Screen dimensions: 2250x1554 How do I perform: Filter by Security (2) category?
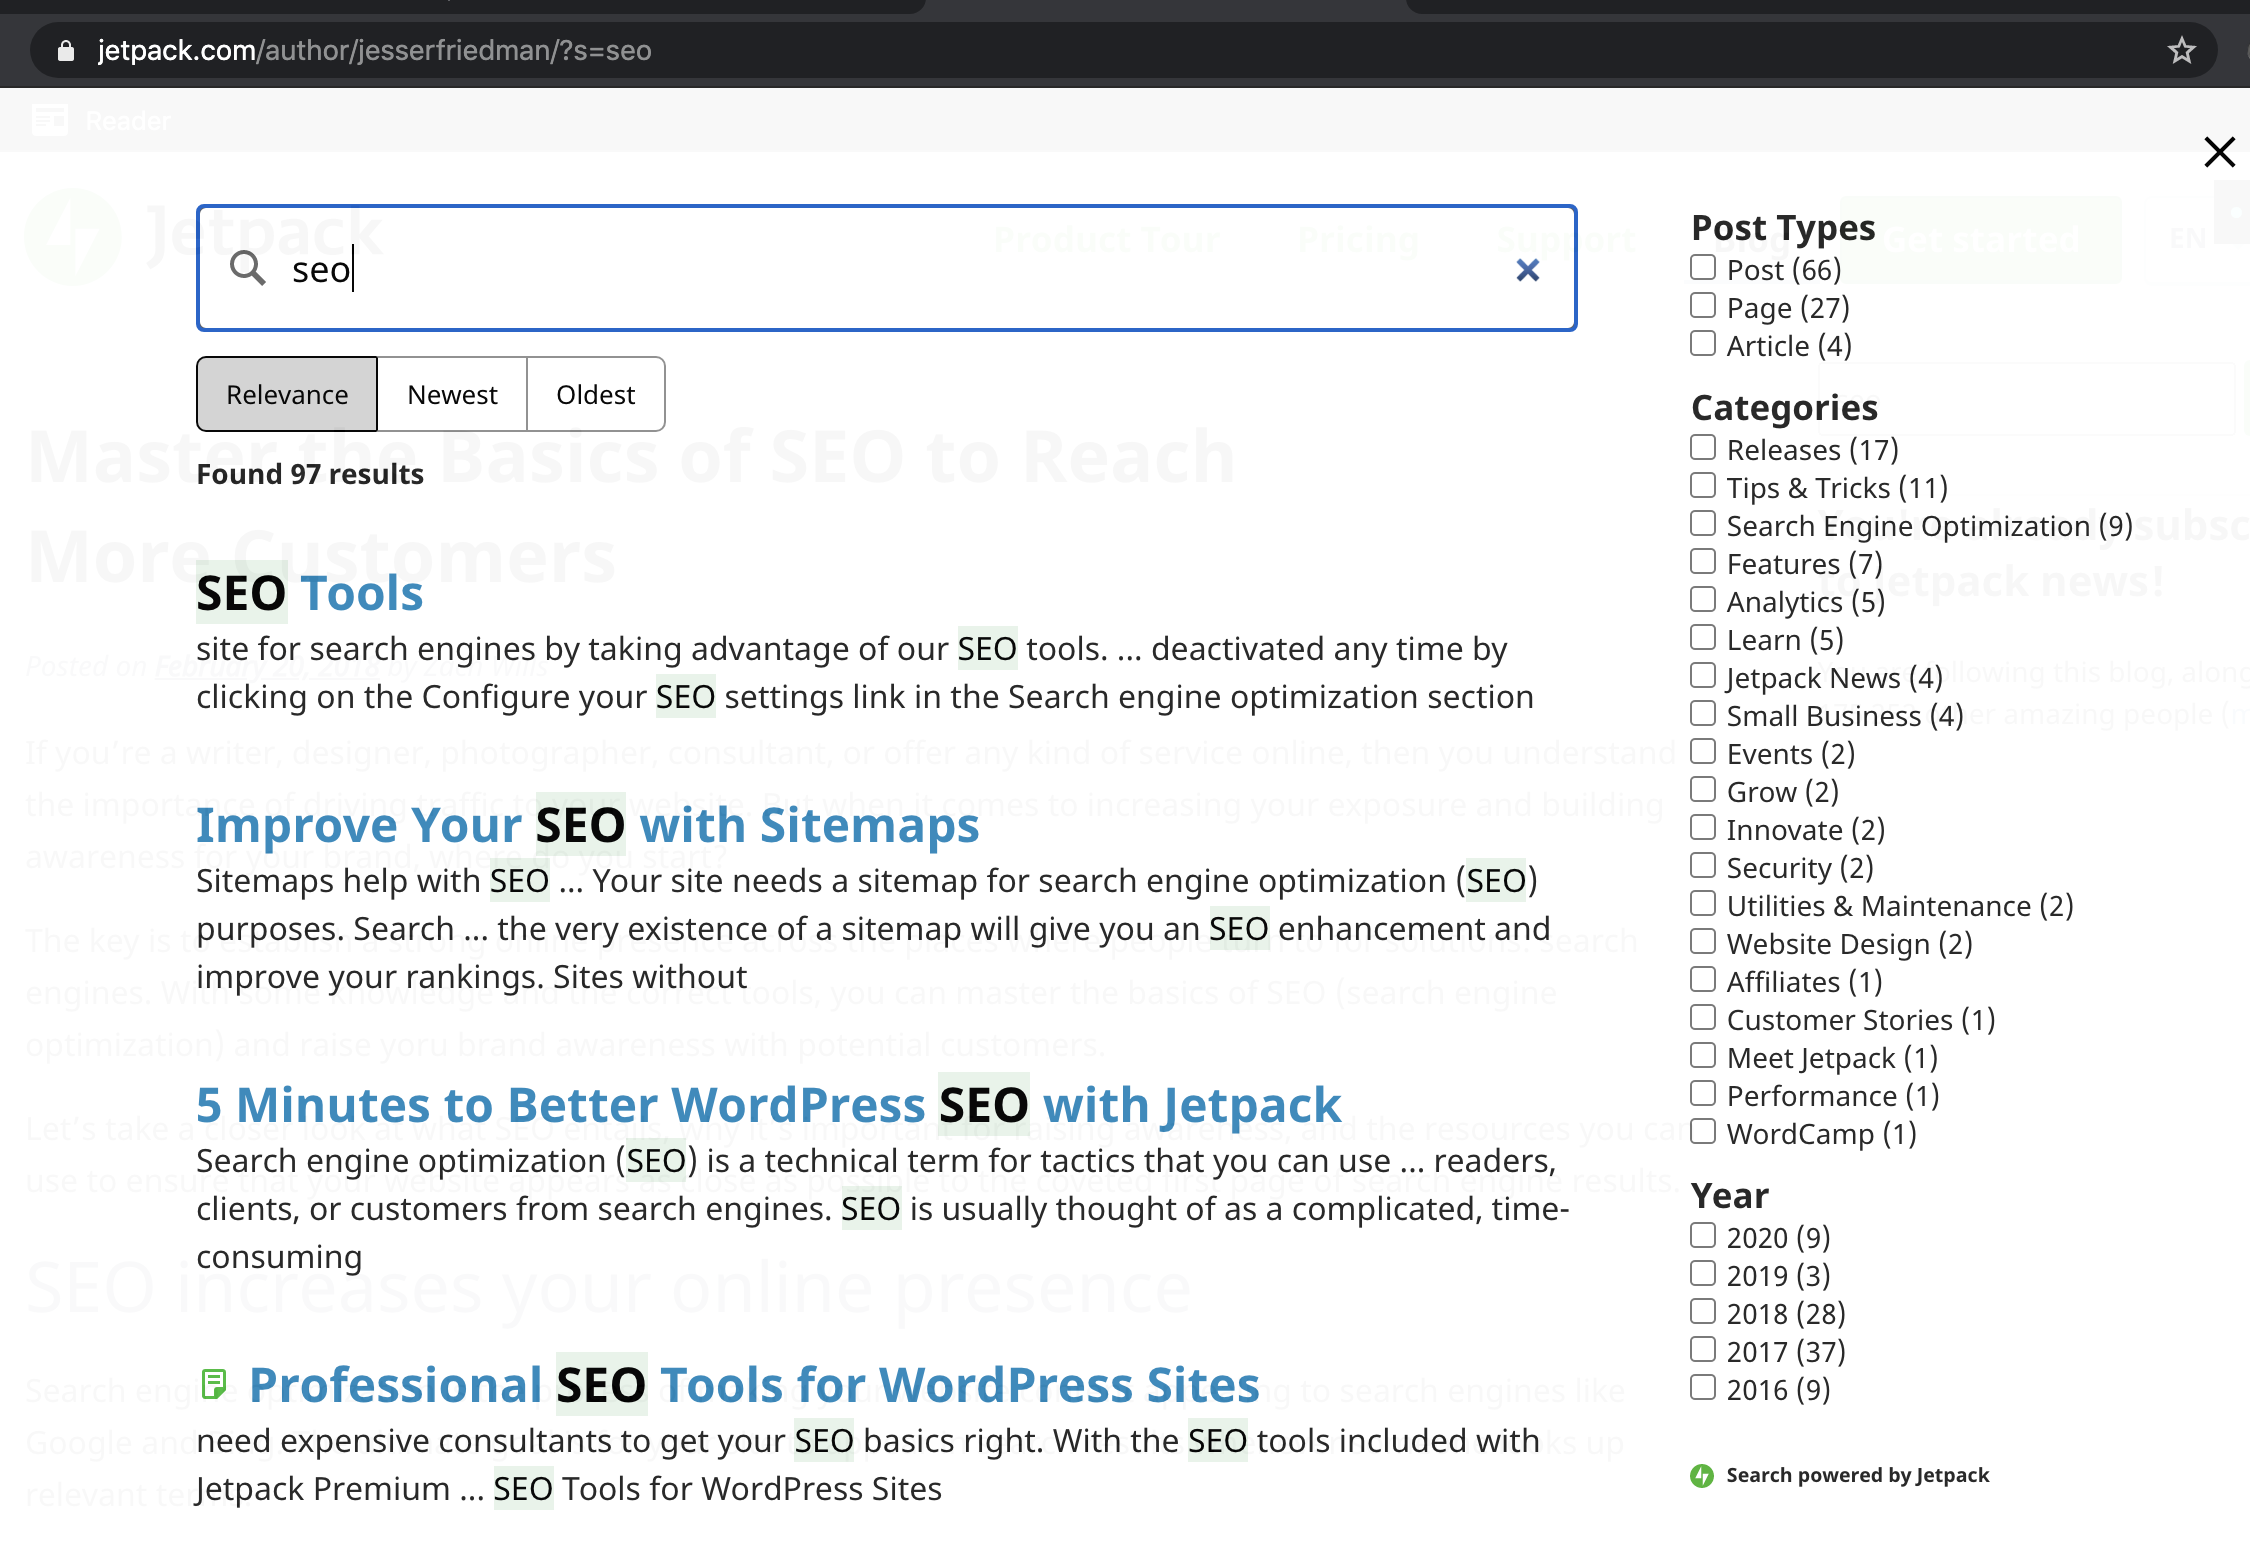[1703, 866]
